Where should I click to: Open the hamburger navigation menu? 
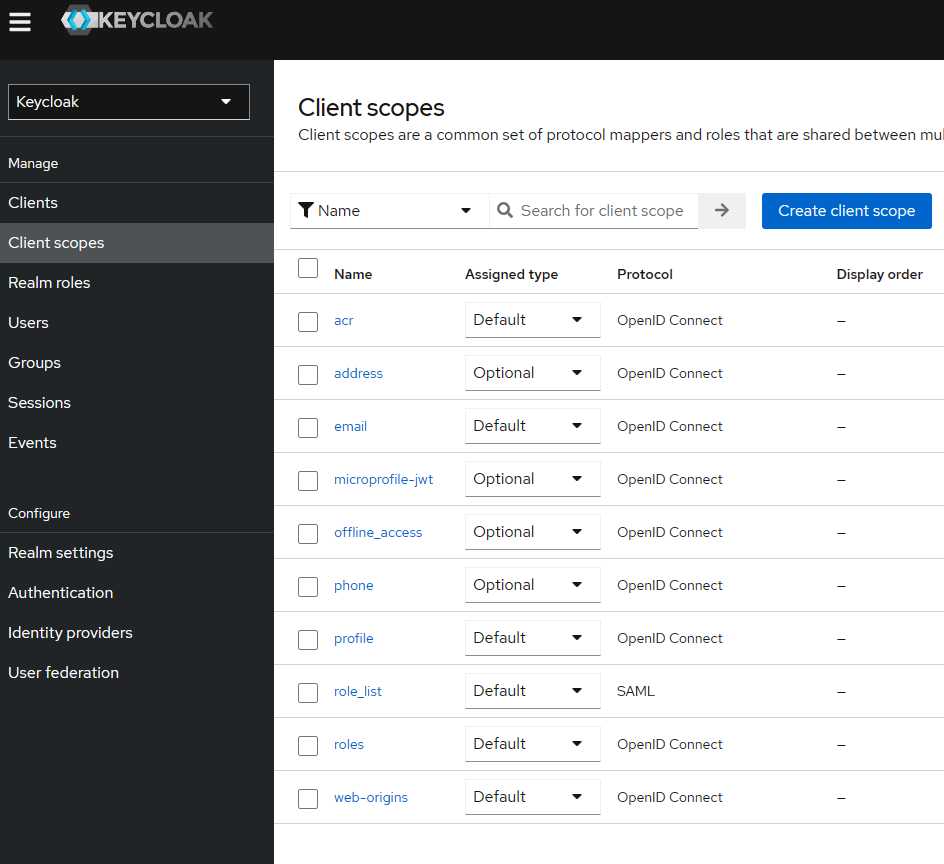[x=20, y=22]
